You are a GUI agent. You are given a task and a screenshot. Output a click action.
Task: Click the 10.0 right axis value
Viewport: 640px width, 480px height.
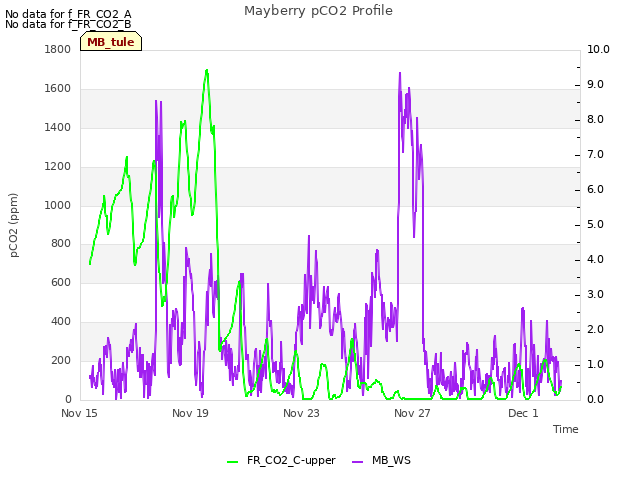pyautogui.click(x=598, y=49)
